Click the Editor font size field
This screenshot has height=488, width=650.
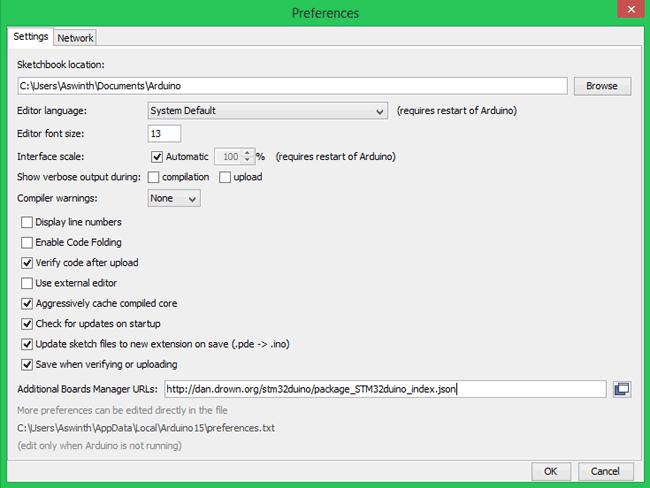point(164,134)
